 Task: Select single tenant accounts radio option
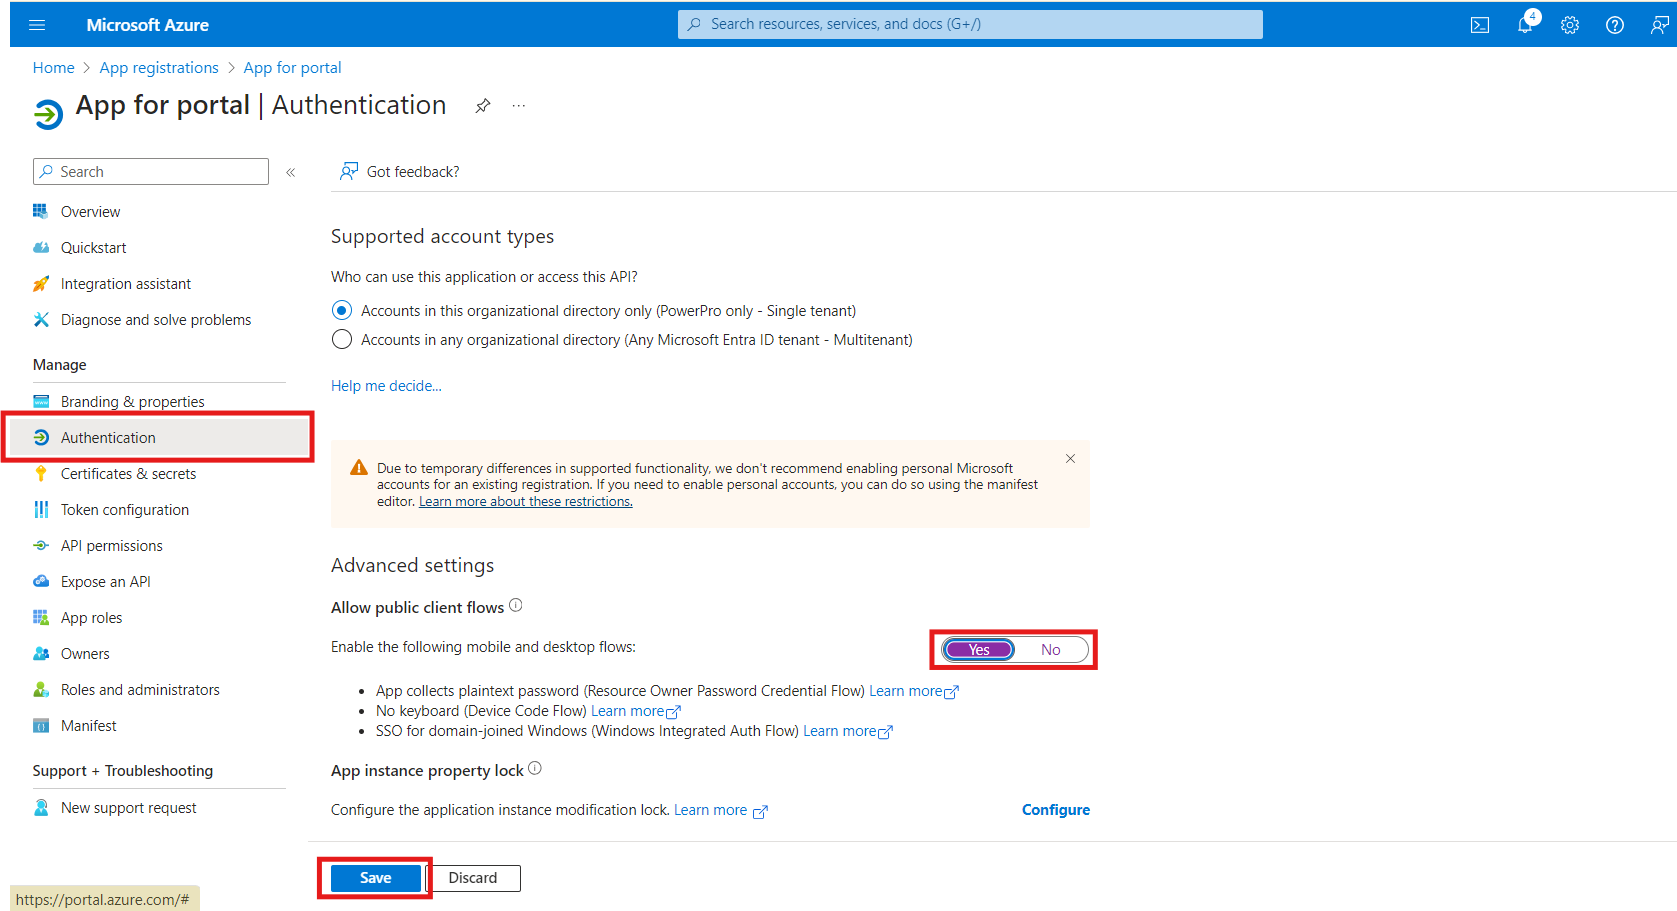(342, 310)
